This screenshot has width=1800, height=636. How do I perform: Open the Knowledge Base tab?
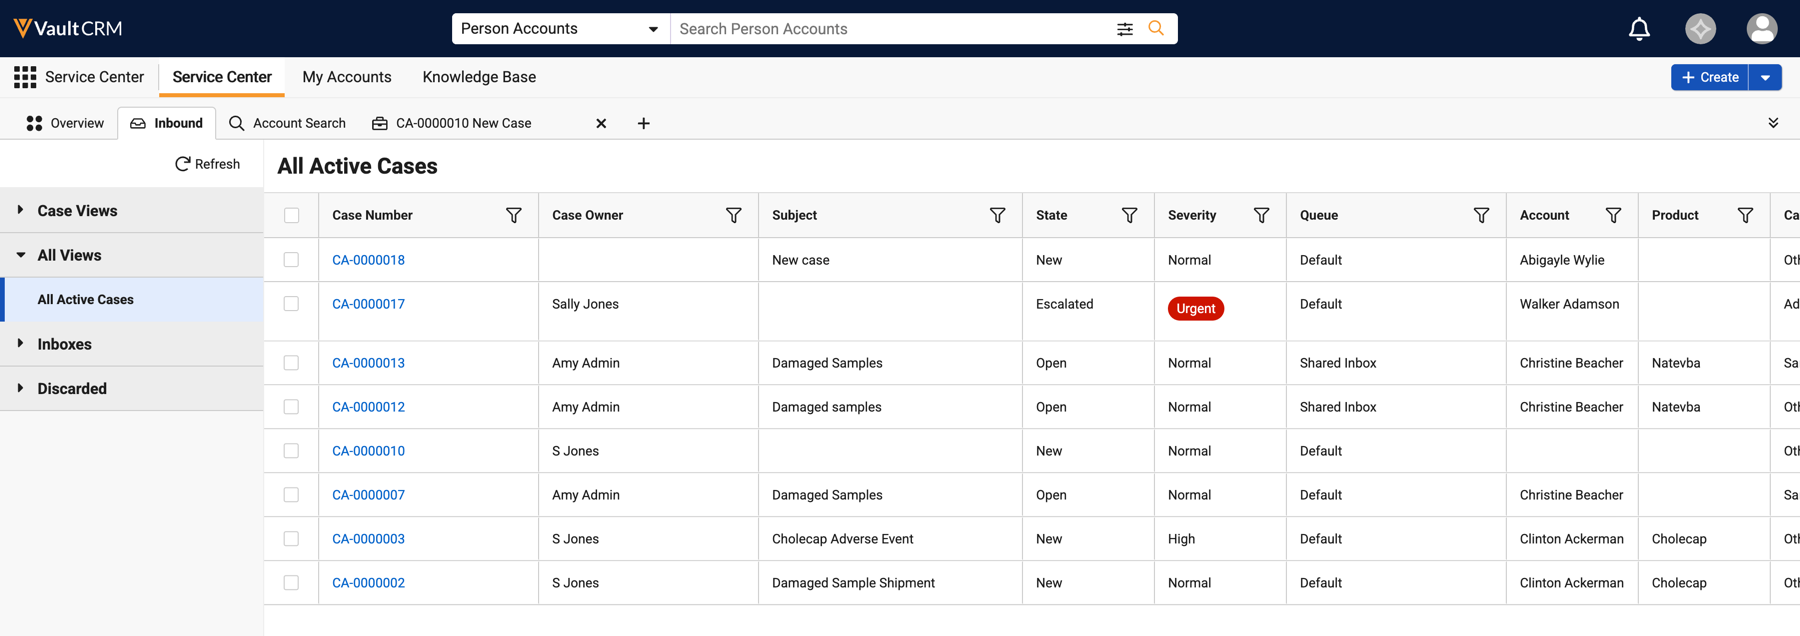[x=479, y=77]
